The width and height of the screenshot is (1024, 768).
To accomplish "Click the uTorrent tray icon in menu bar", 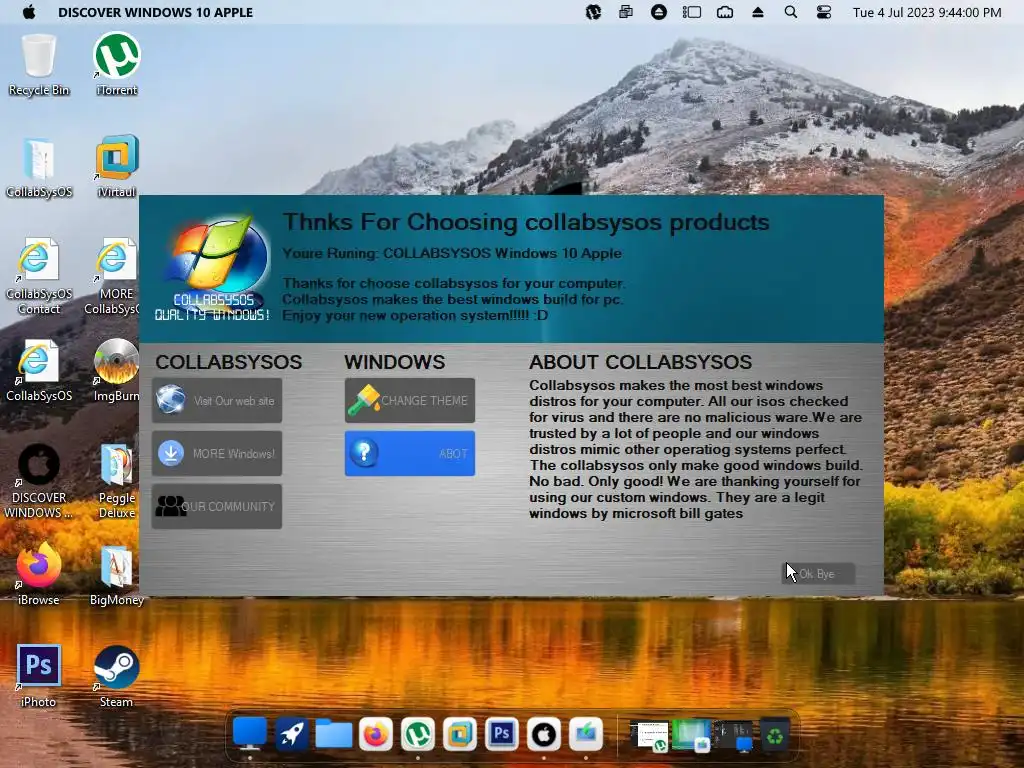I will (593, 12).
